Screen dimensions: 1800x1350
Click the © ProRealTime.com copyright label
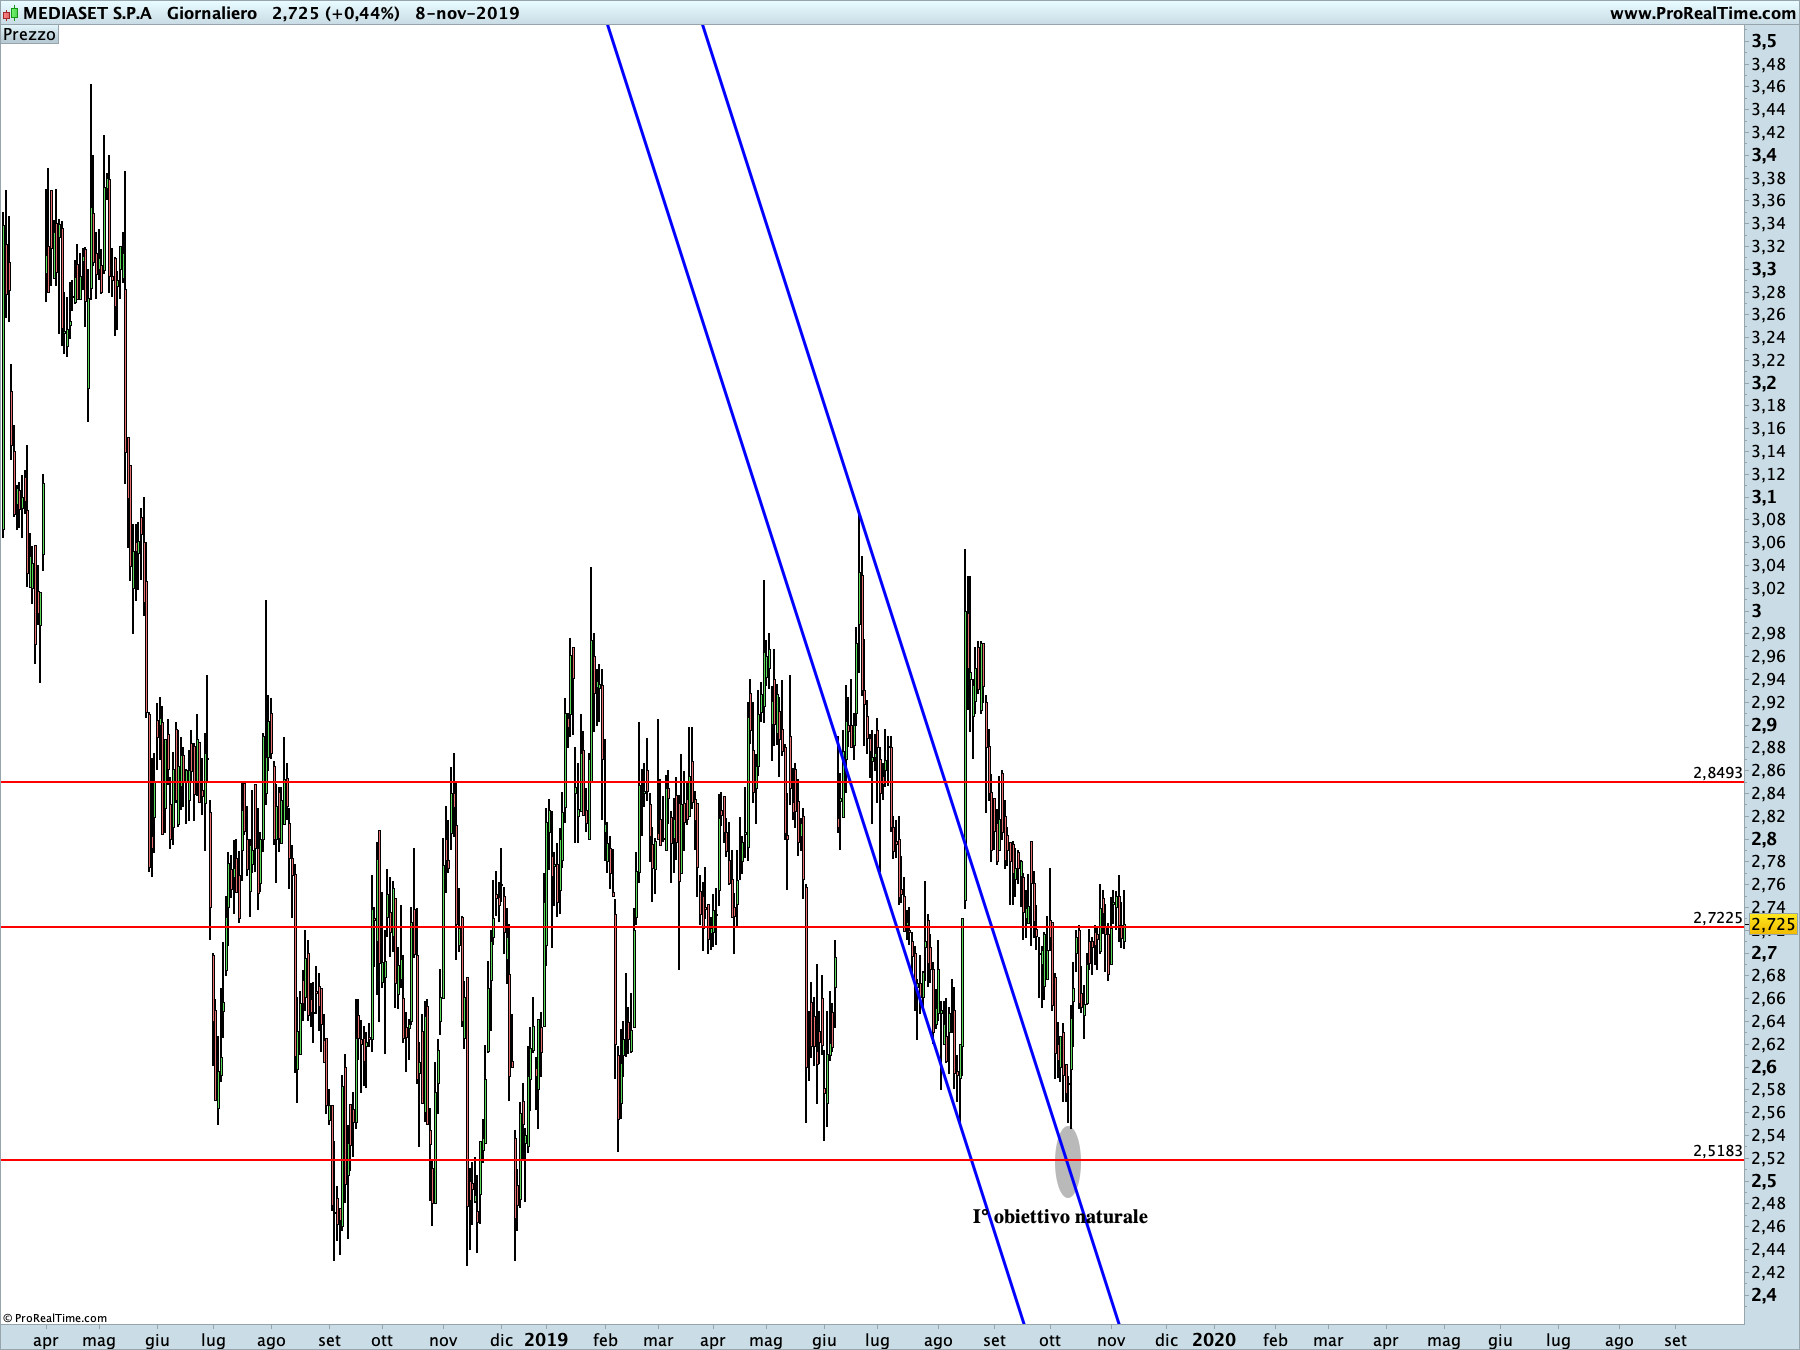click(55, 1318)
